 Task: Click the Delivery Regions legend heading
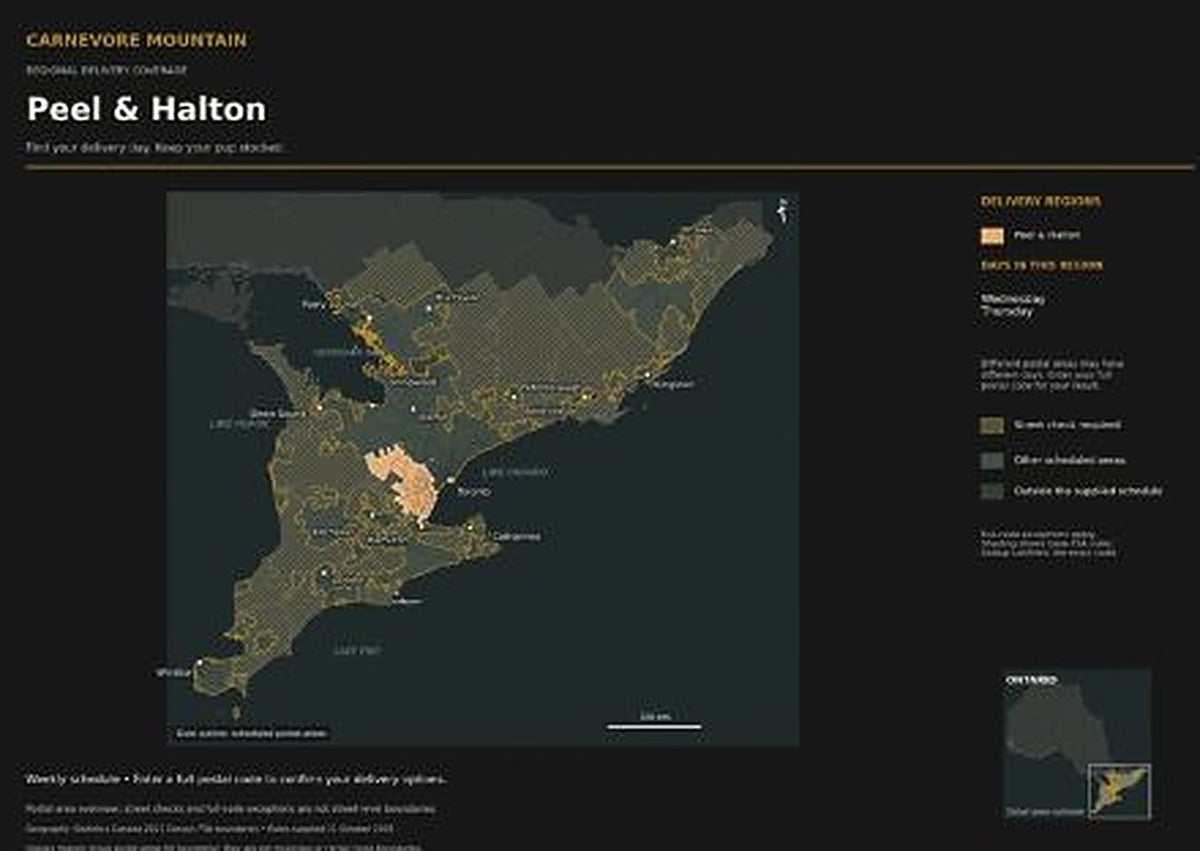click(x=1041, y=201)
